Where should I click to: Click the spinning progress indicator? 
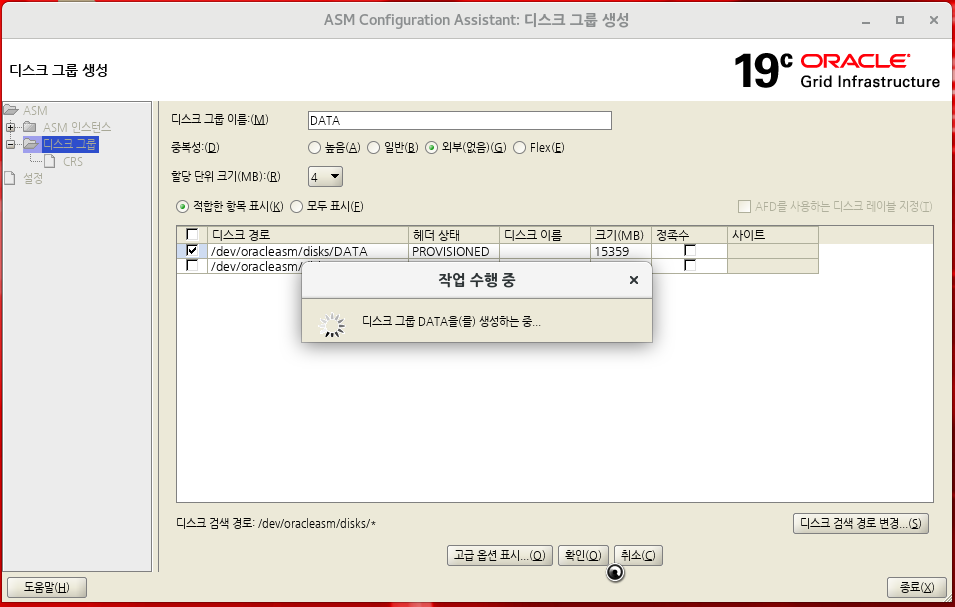tap(331, 325)
